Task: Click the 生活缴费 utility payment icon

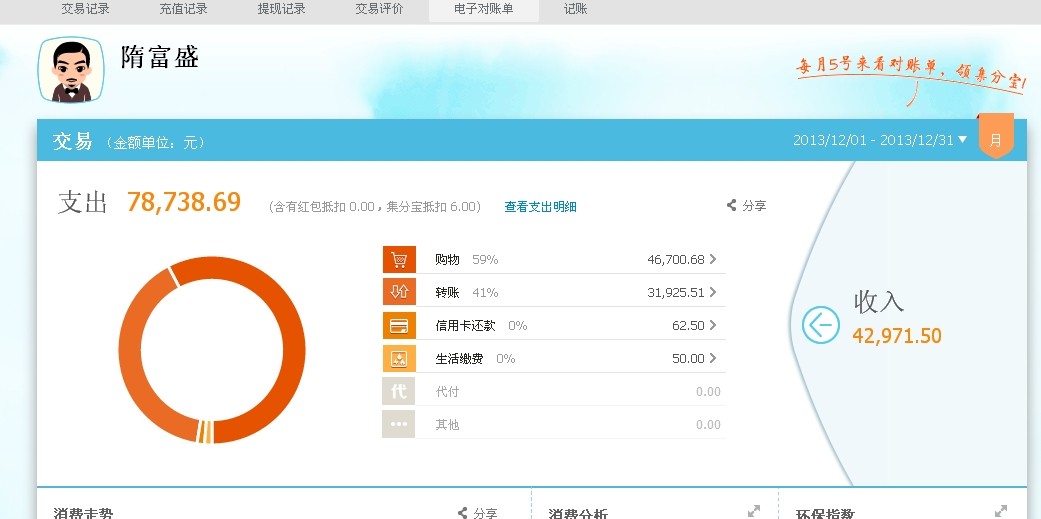Action: [x=398, y=358]
